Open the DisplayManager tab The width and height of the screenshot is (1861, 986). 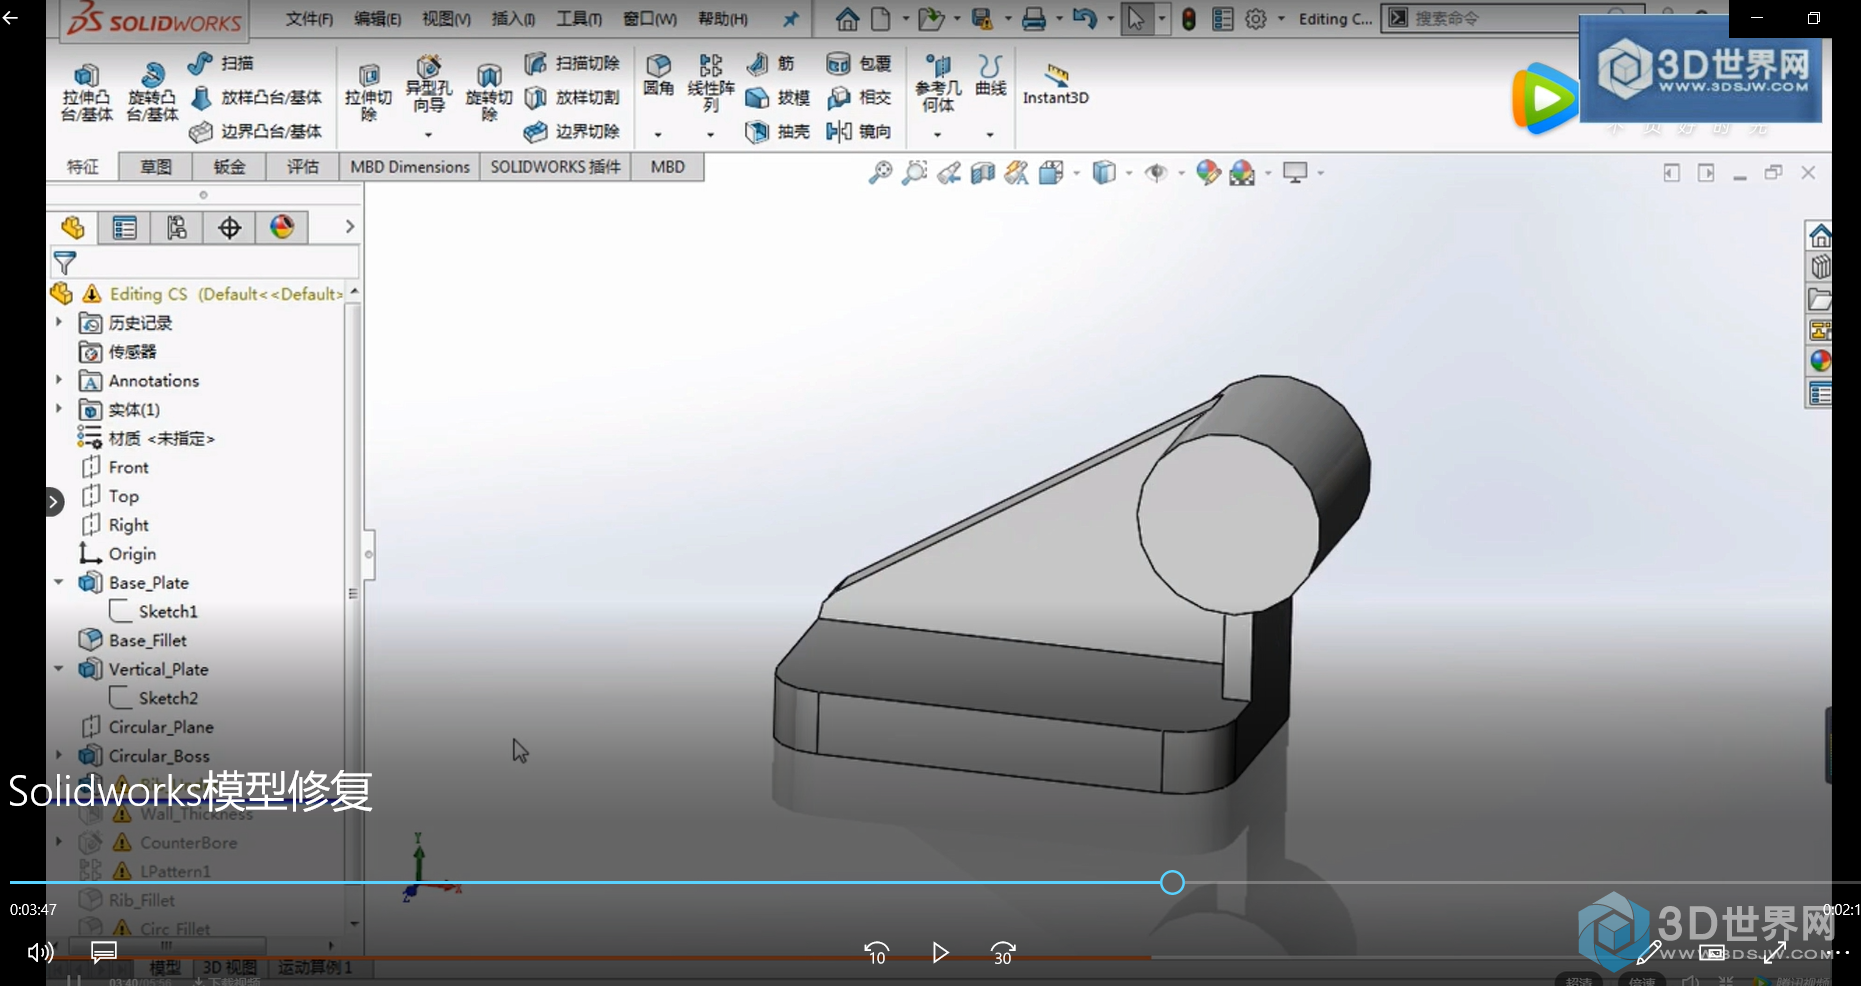[281, 228]
